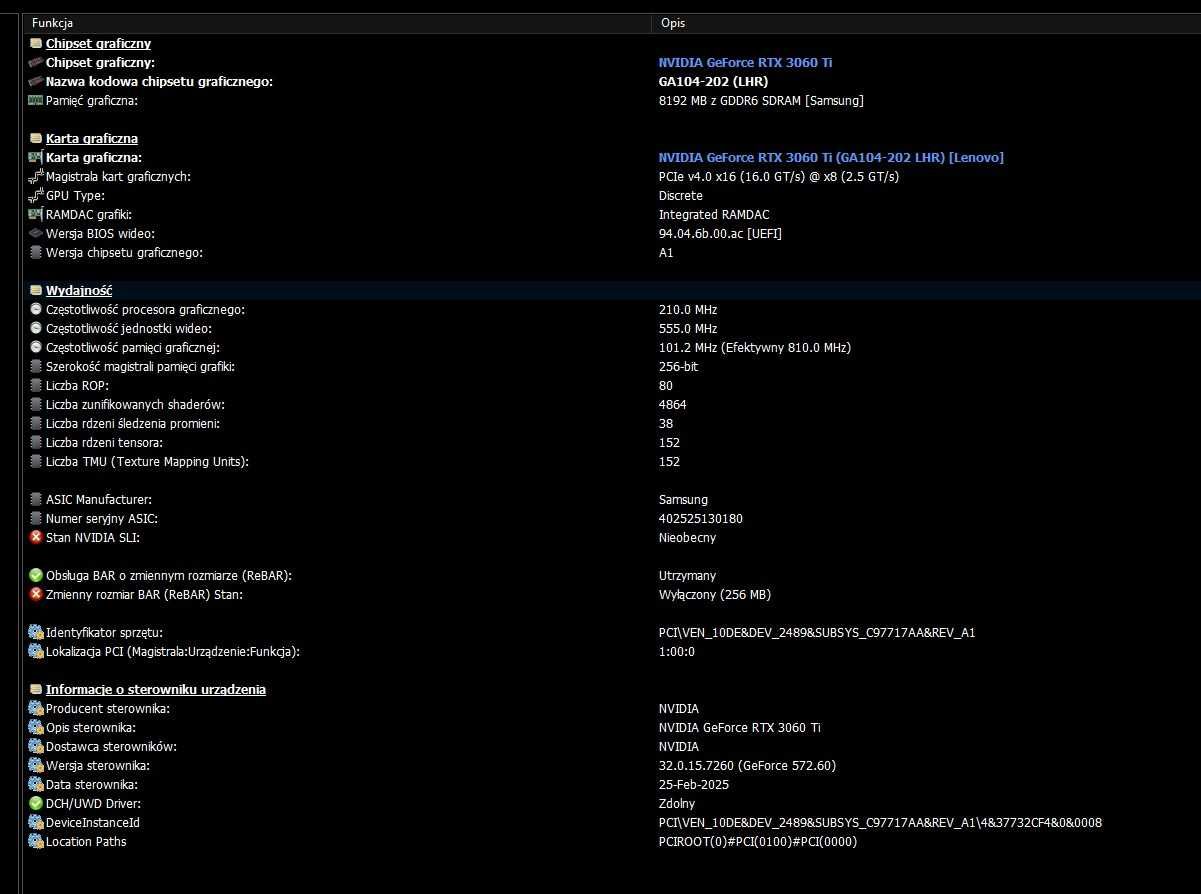Click the gear icon beside Location Paths
Image resolution: width=1201 pixels, height=894 pixels.
pos(36,841)
